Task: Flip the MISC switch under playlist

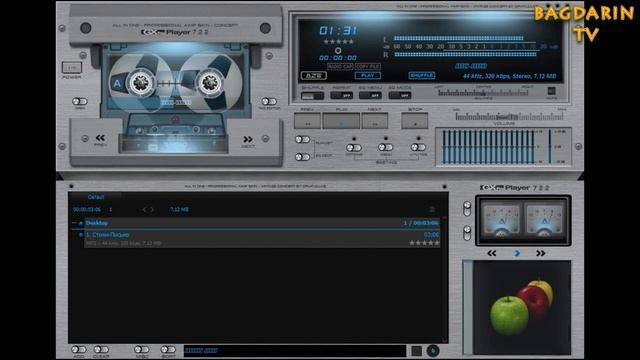Action: pos(142,349)
